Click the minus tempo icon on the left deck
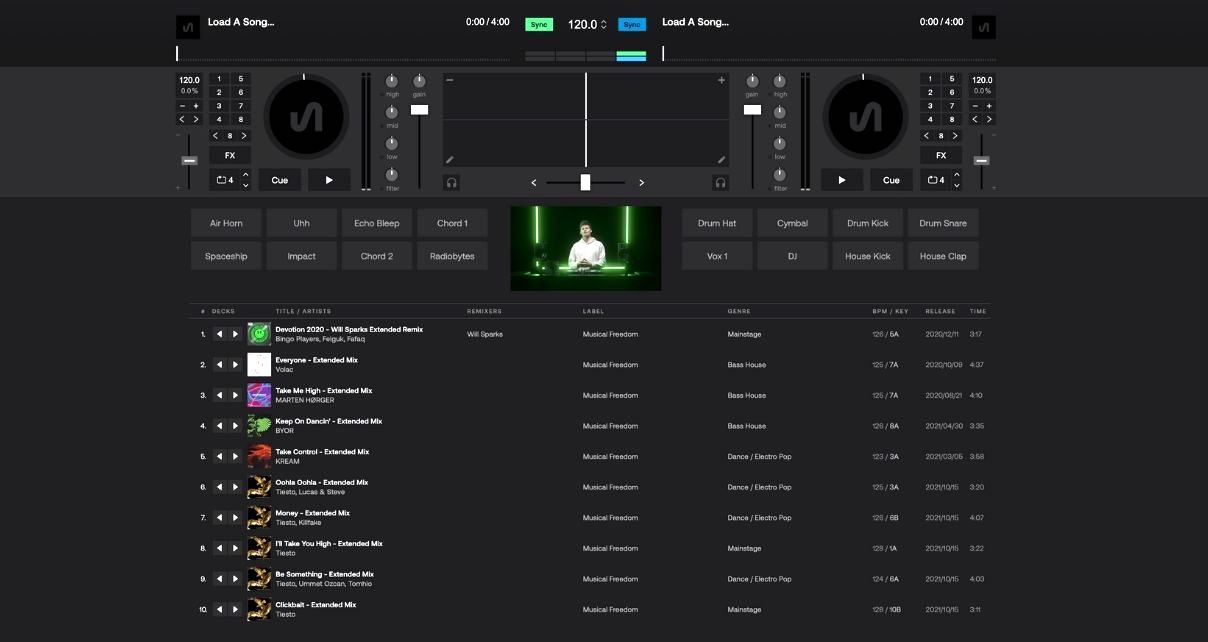The image size is (1208, 642). click(180, 105)
